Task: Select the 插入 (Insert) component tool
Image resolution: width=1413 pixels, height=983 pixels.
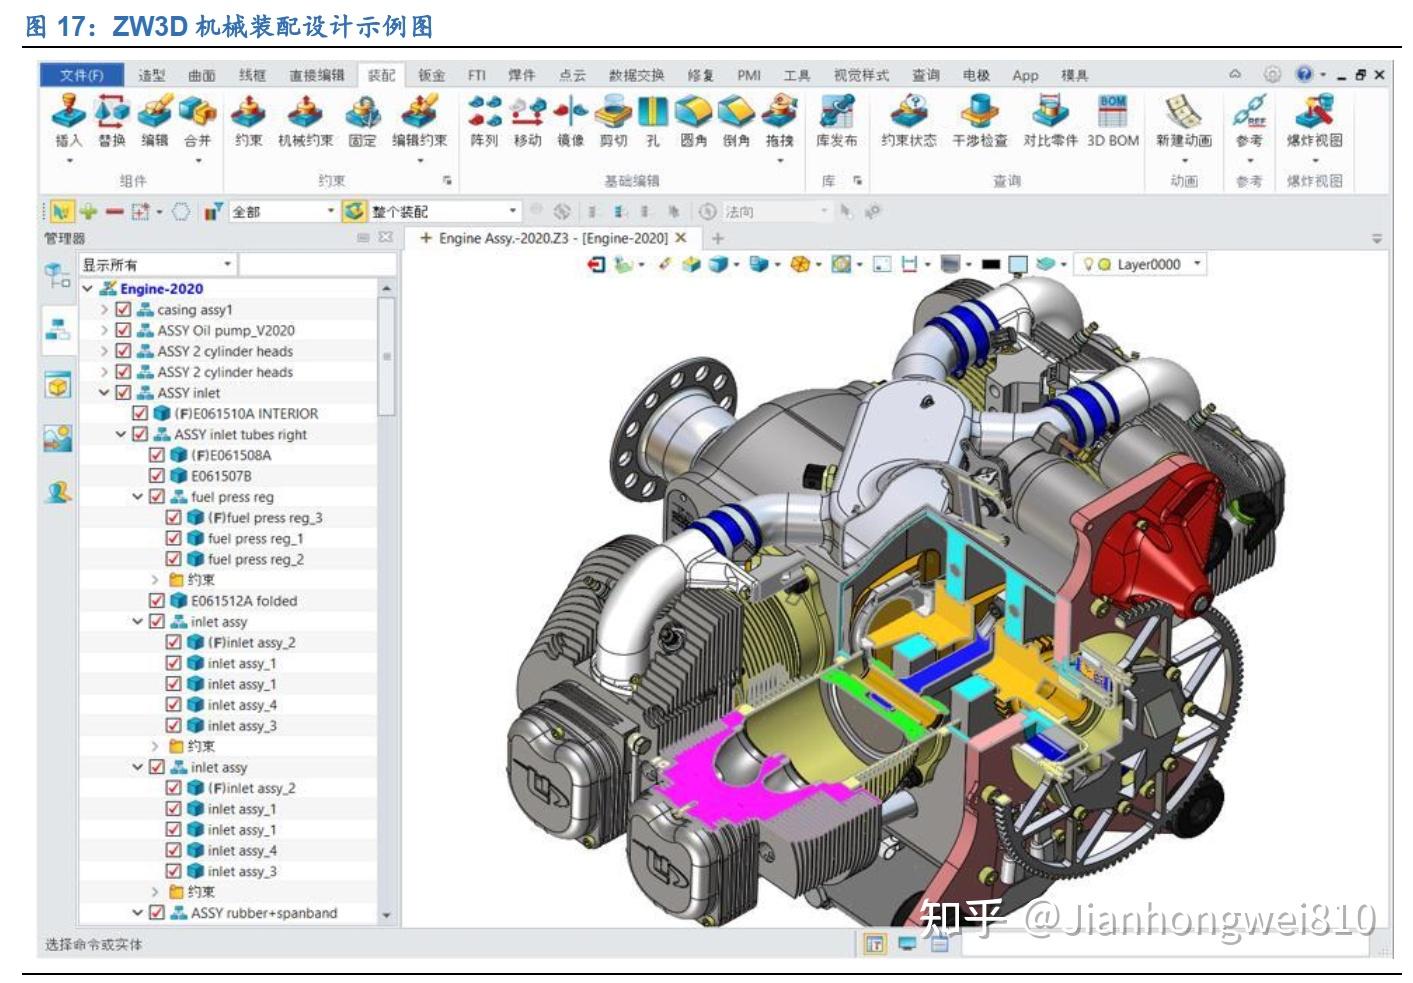Action: click(x=67, y=120)
